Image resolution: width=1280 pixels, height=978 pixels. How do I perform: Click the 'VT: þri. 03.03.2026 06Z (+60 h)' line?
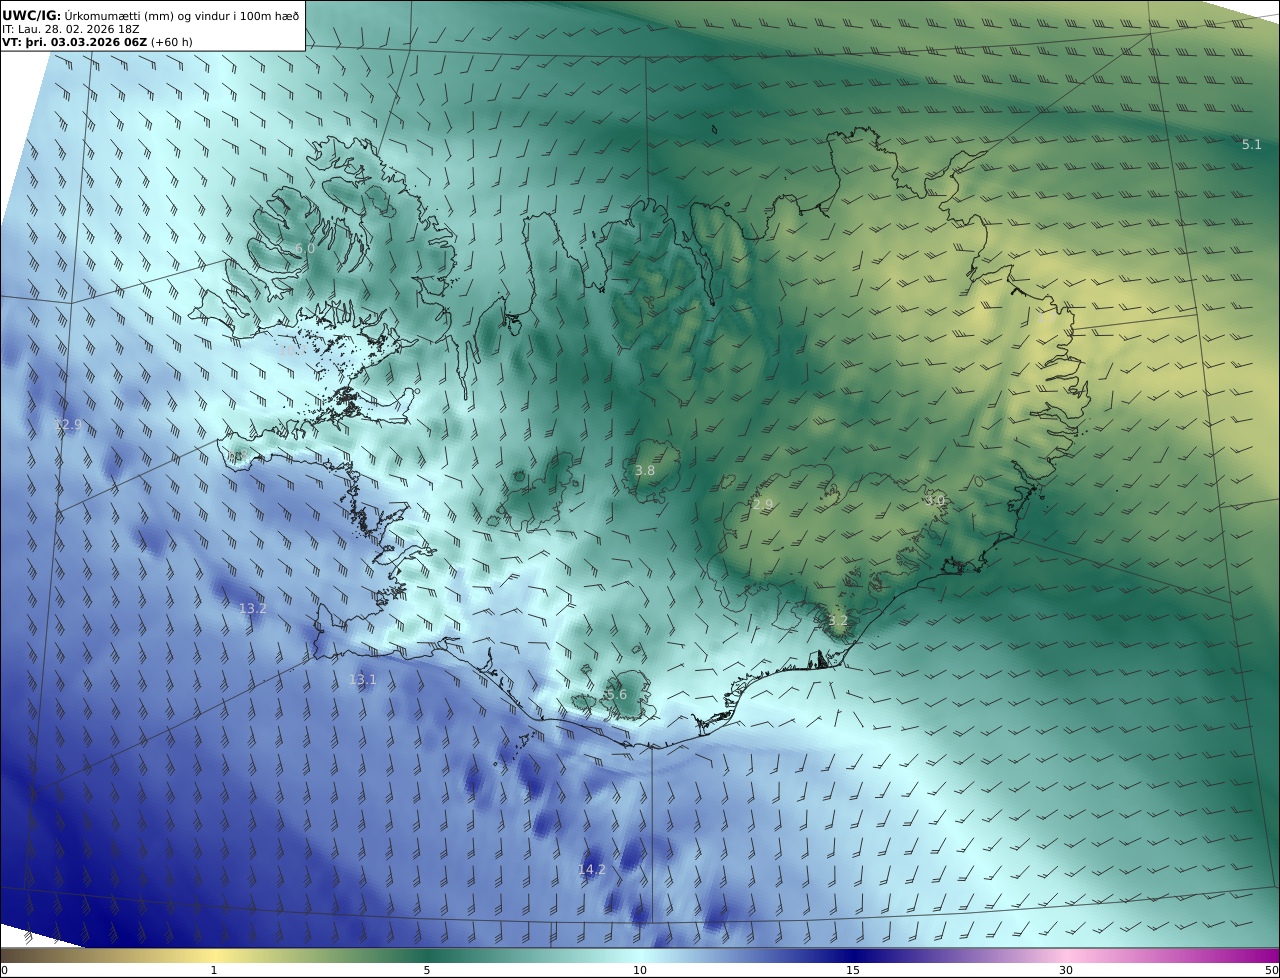97,42
